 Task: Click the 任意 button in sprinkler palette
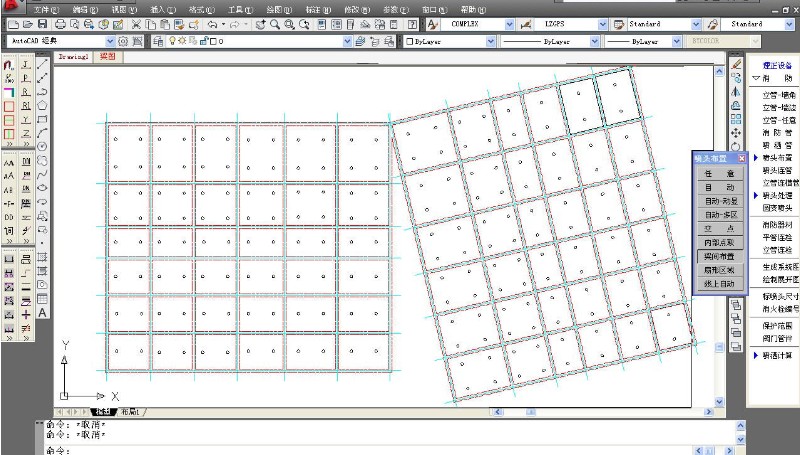coord(719,173)
